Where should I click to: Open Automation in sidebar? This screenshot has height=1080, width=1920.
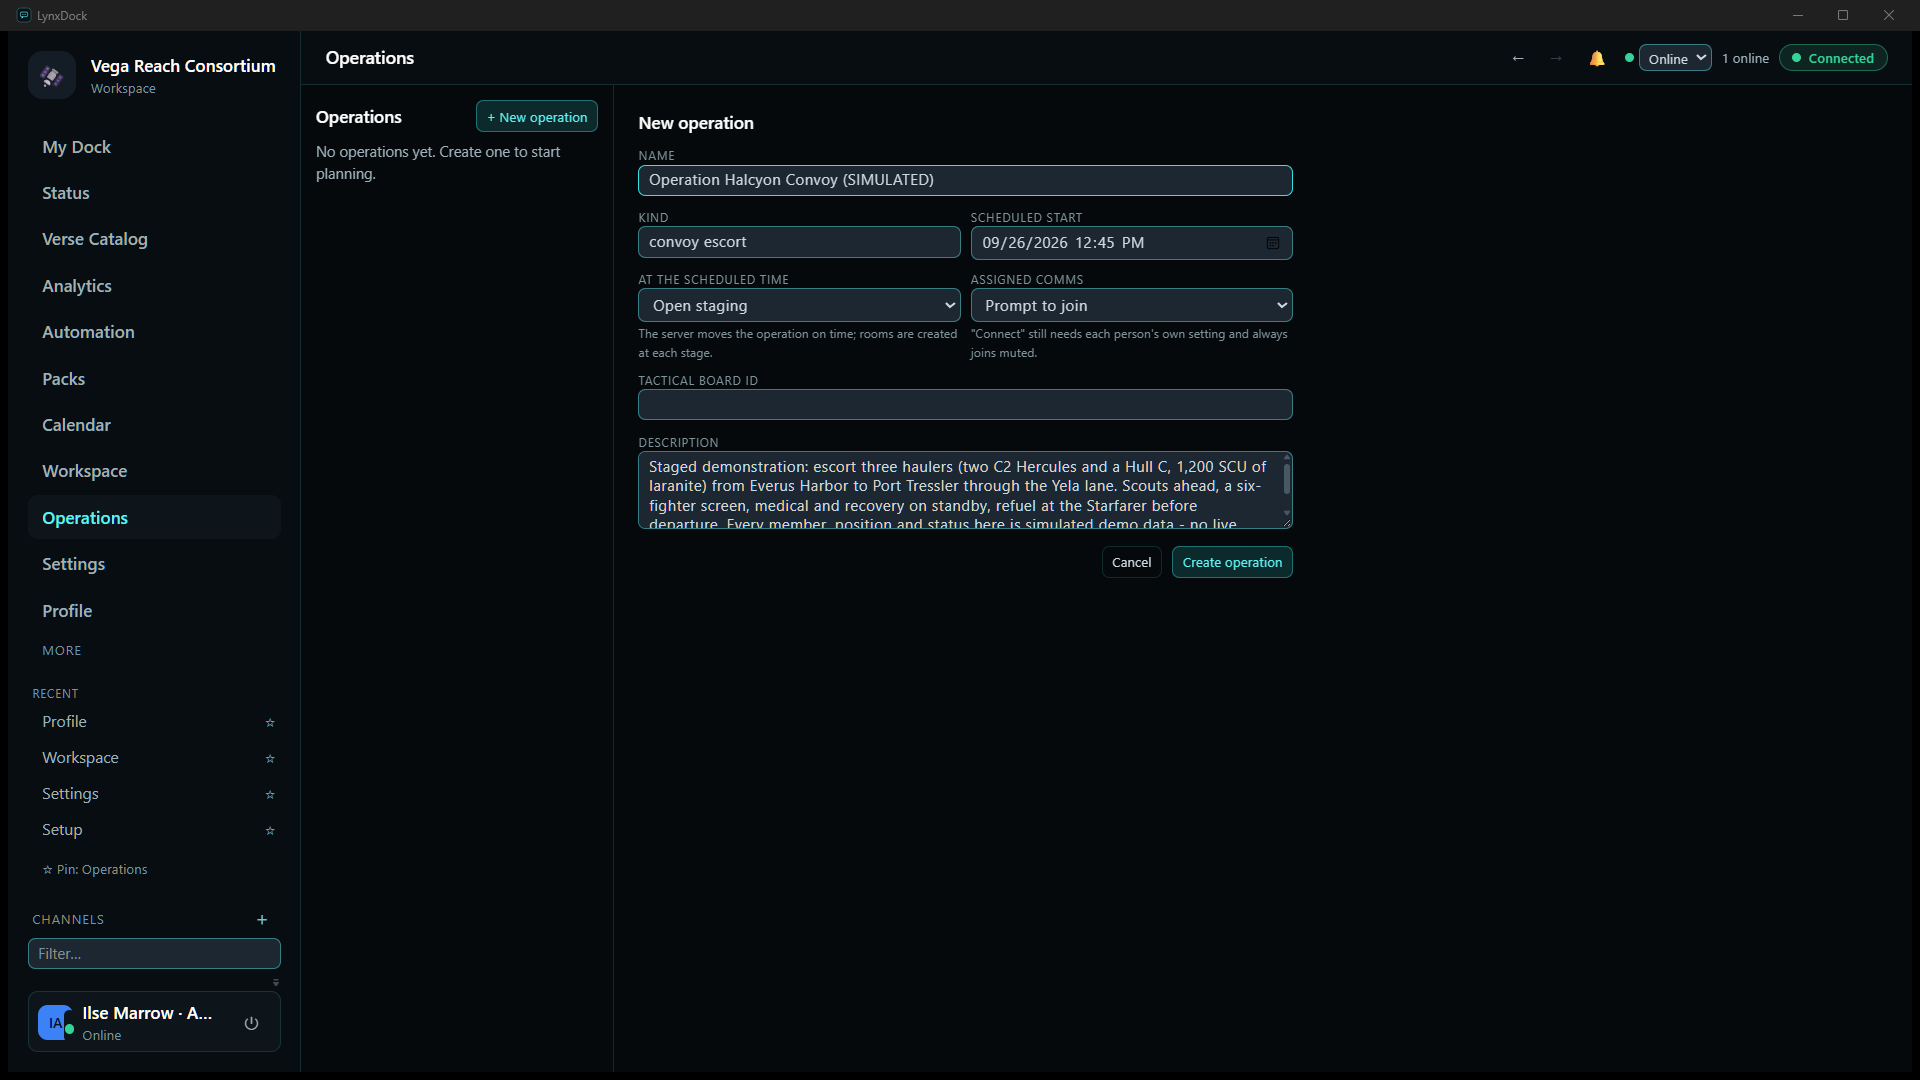[x=154, y=332]
